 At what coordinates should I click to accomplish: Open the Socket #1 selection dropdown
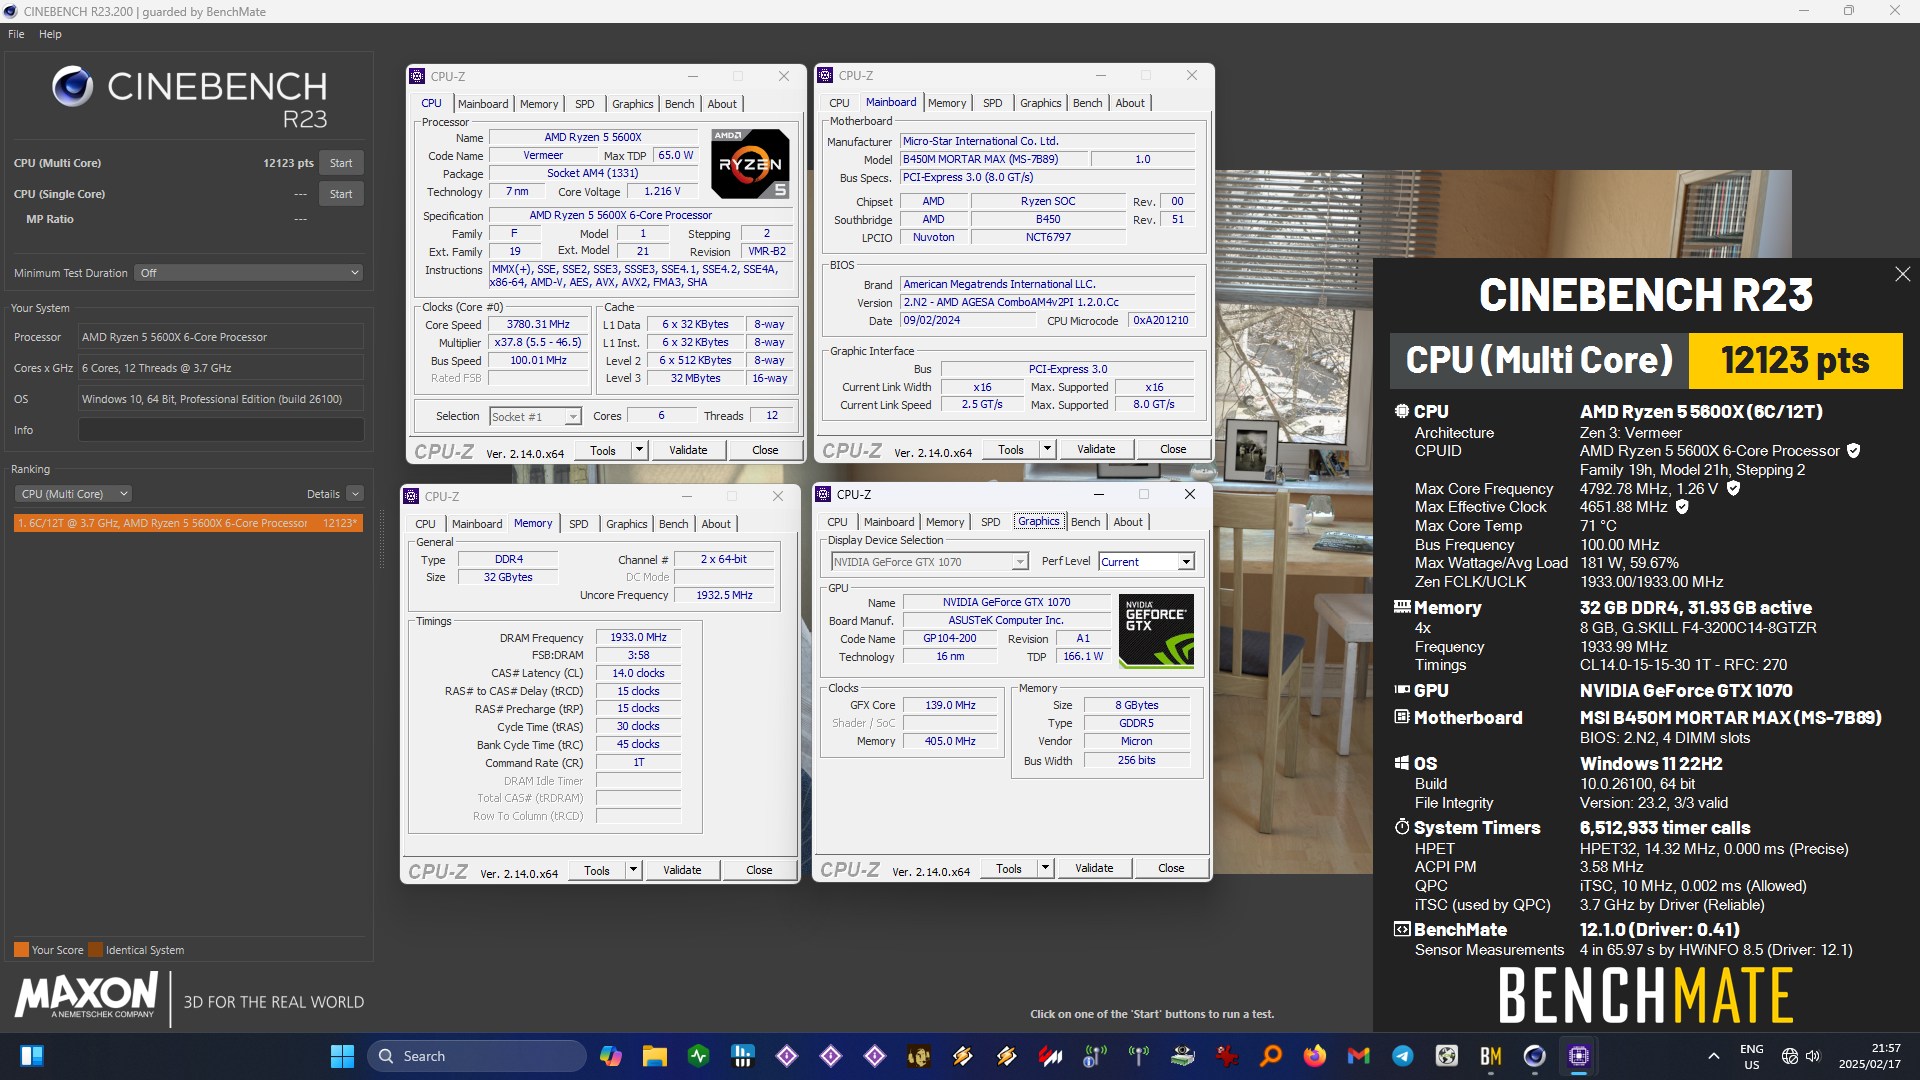[x=535, y=416]
